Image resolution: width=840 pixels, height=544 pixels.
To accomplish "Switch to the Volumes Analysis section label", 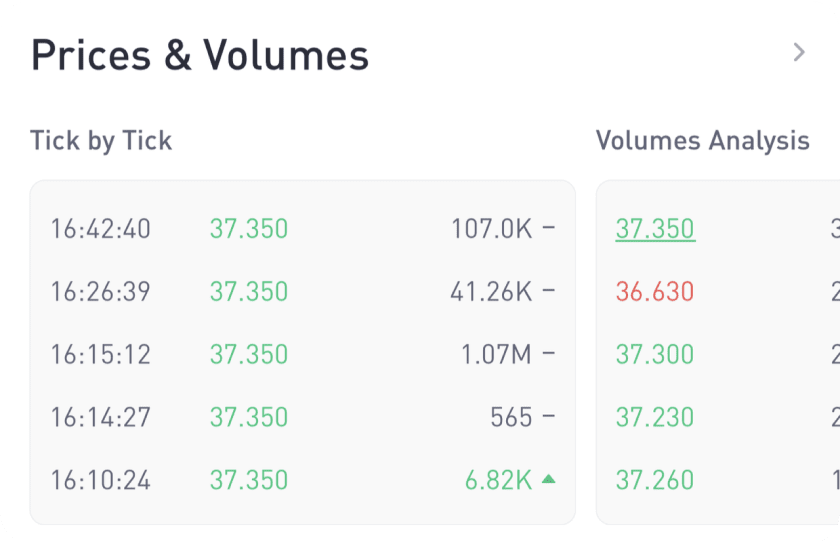I will pos(702,141).
